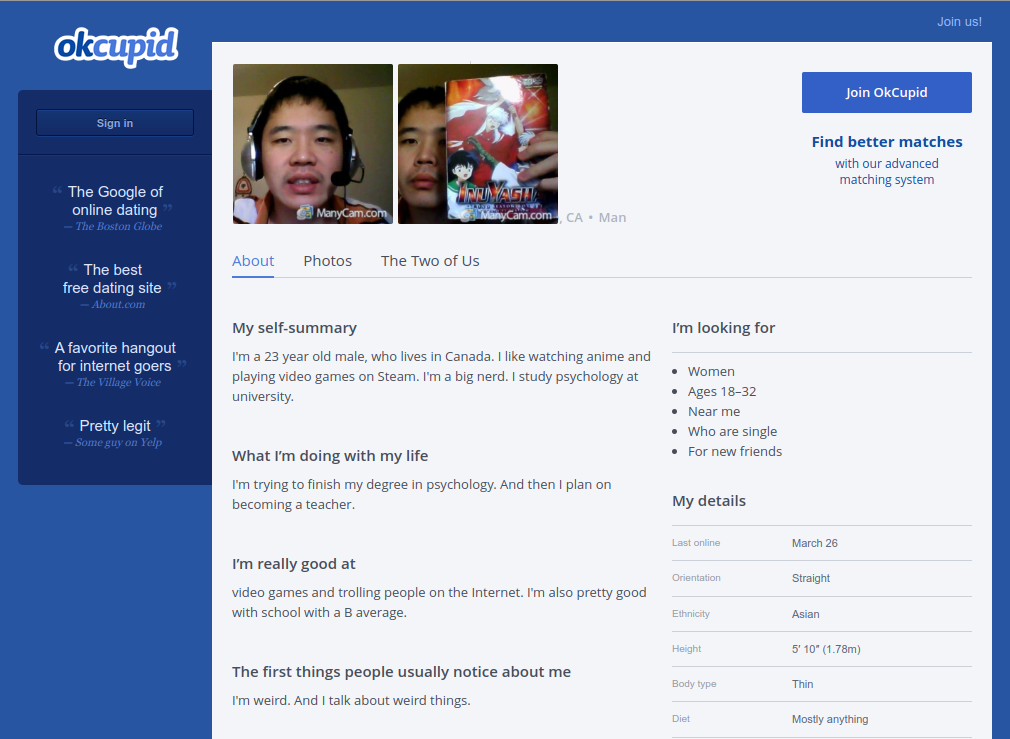
Task: Click the My details heading
Action: [709, 501]
